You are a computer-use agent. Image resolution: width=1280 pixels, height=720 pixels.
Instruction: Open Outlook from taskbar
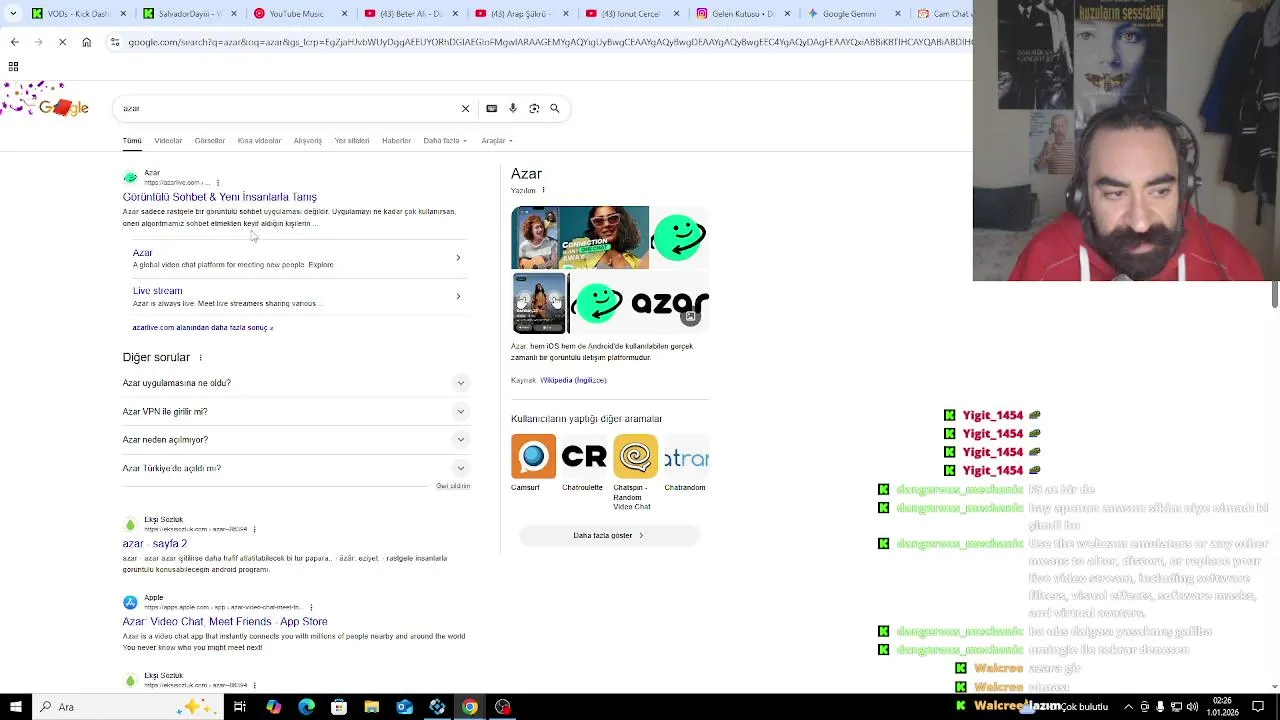point(404,707)
